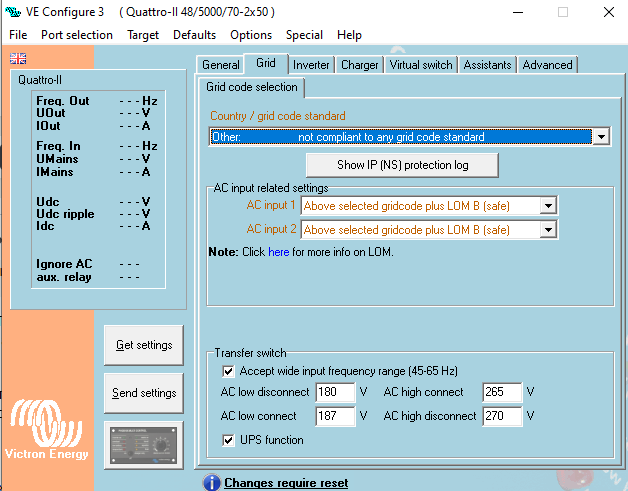
Task: Click the 'aux. relay' status label
Action: (64, 277)
